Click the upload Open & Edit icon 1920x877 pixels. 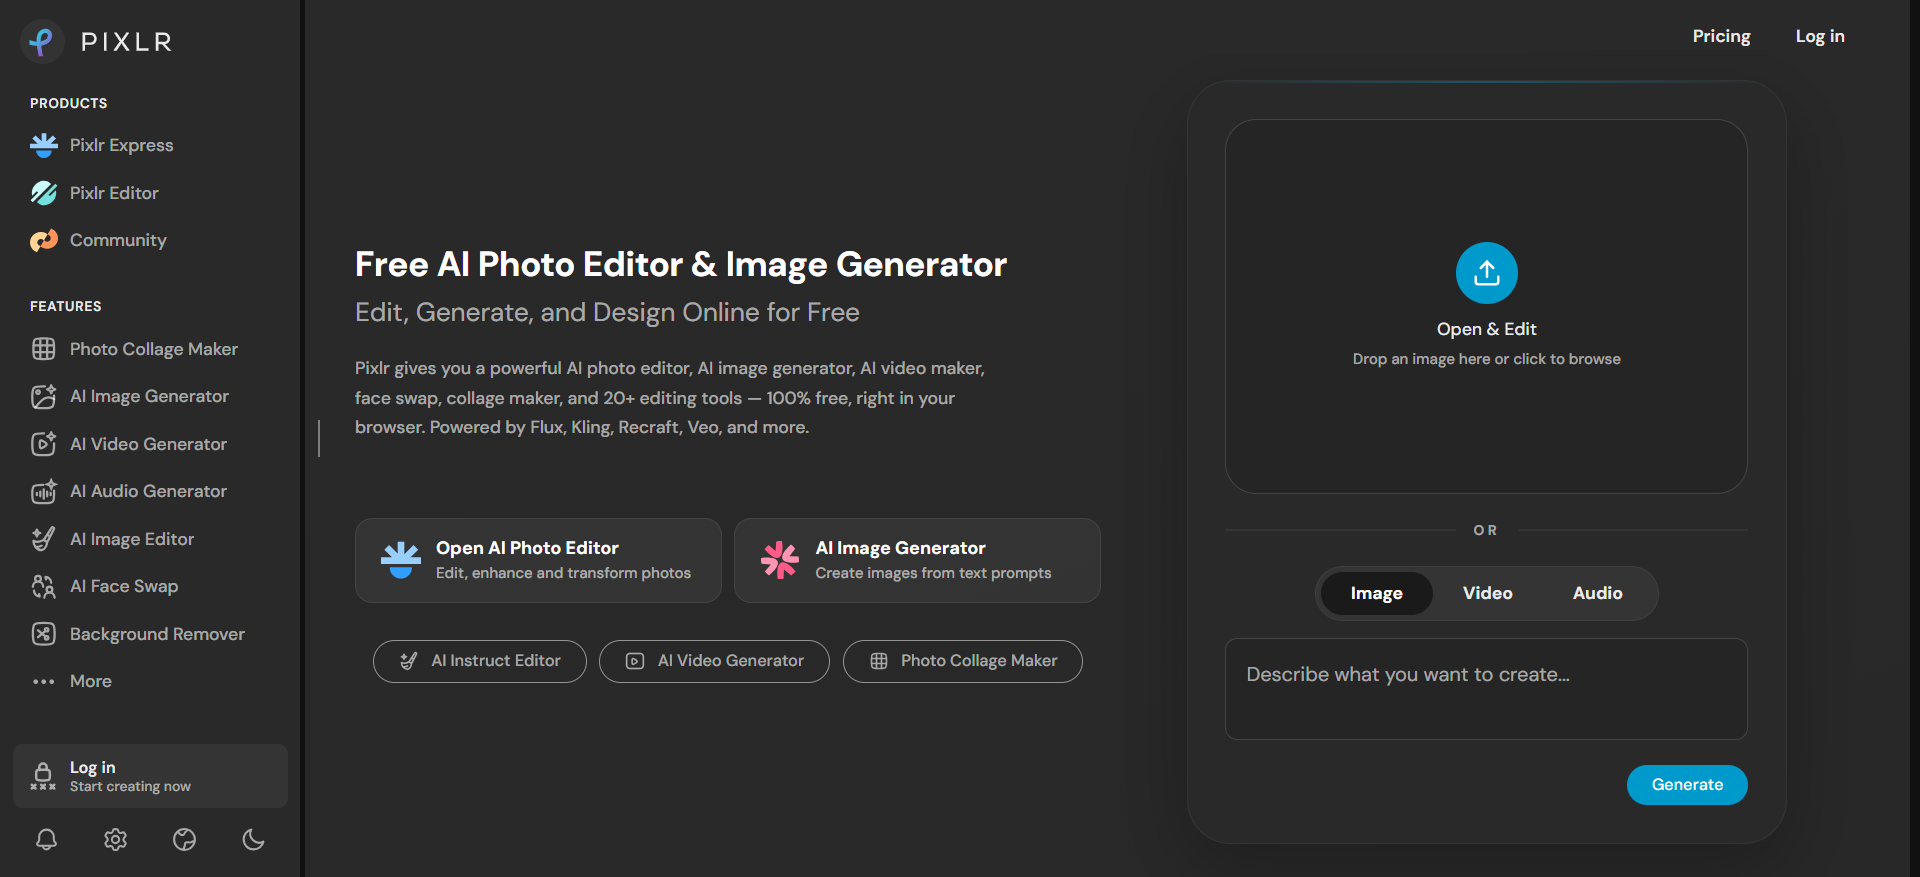pyautogui.click(x=1487, y=273)
